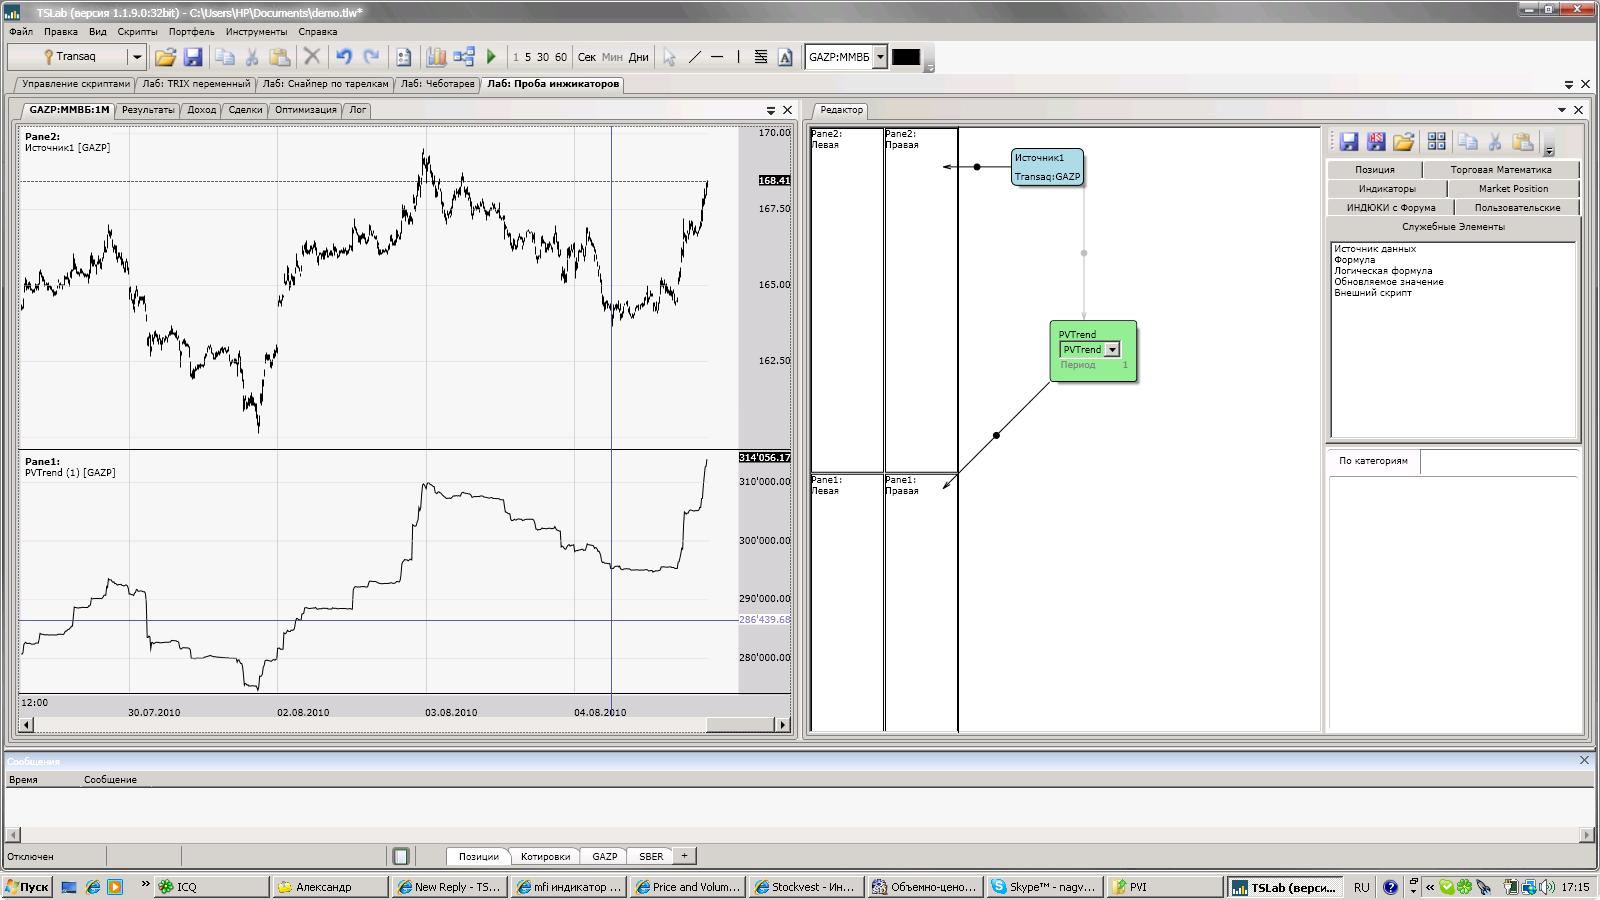Click the grid layout icon in editor toolbar
This screenshot has height=900, width=1600.
(x=1436, y=142)
